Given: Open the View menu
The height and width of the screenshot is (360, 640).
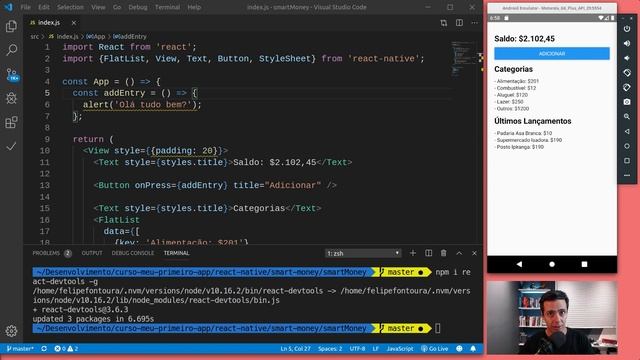Looking at the screenshot, I should pyautogui.click(x=98, y=7).
